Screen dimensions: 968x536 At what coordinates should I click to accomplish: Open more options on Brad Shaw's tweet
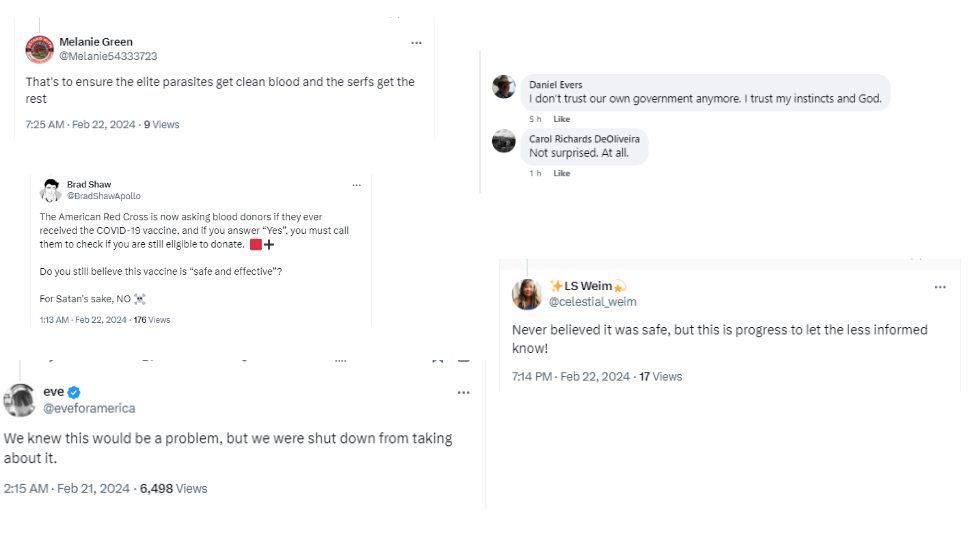(356, 185)
